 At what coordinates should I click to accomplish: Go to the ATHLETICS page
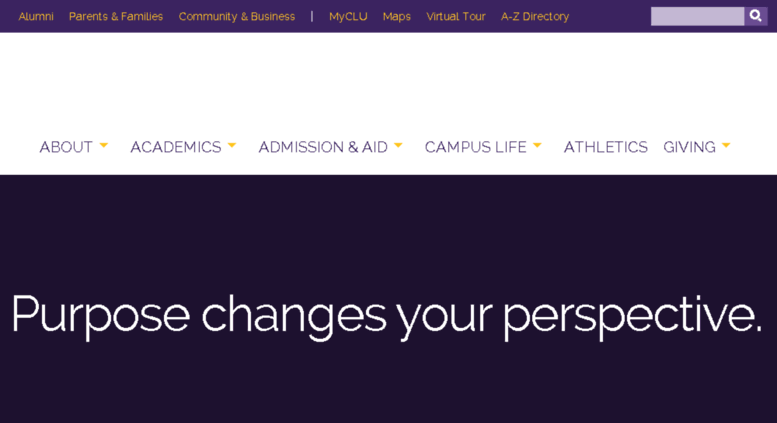606,147
